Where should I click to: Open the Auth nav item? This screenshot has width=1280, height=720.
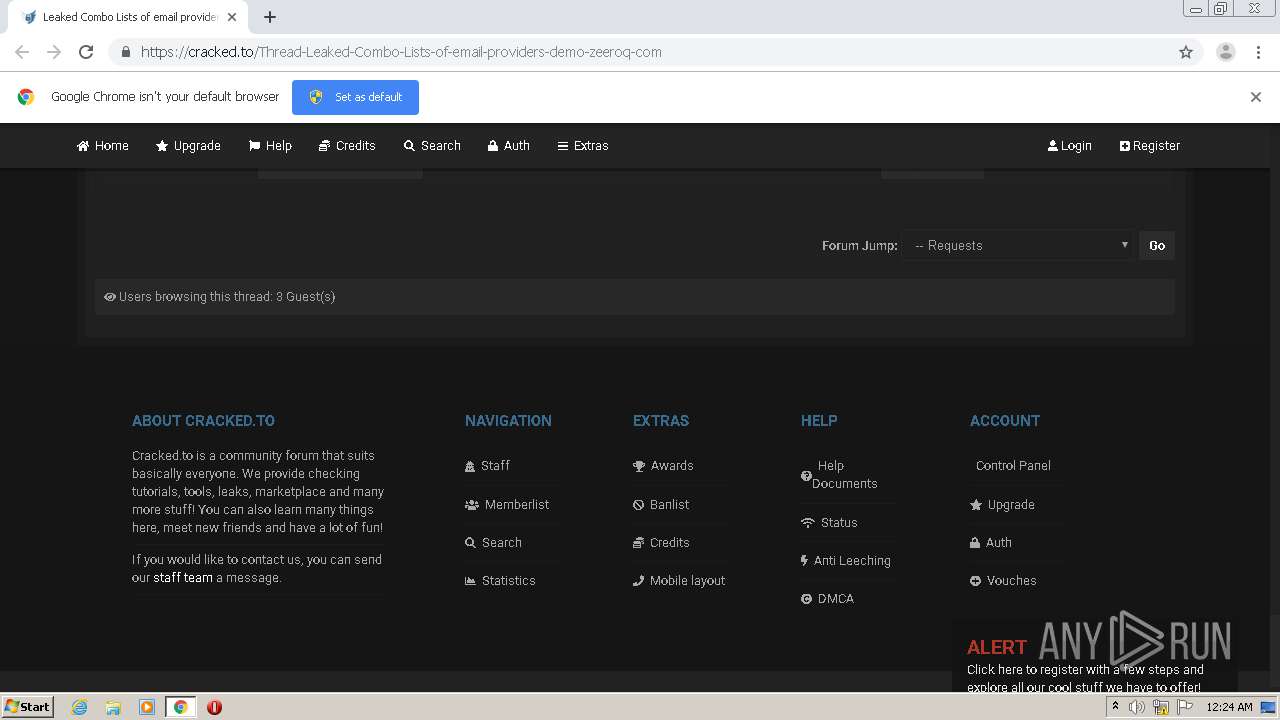point(509,145)
